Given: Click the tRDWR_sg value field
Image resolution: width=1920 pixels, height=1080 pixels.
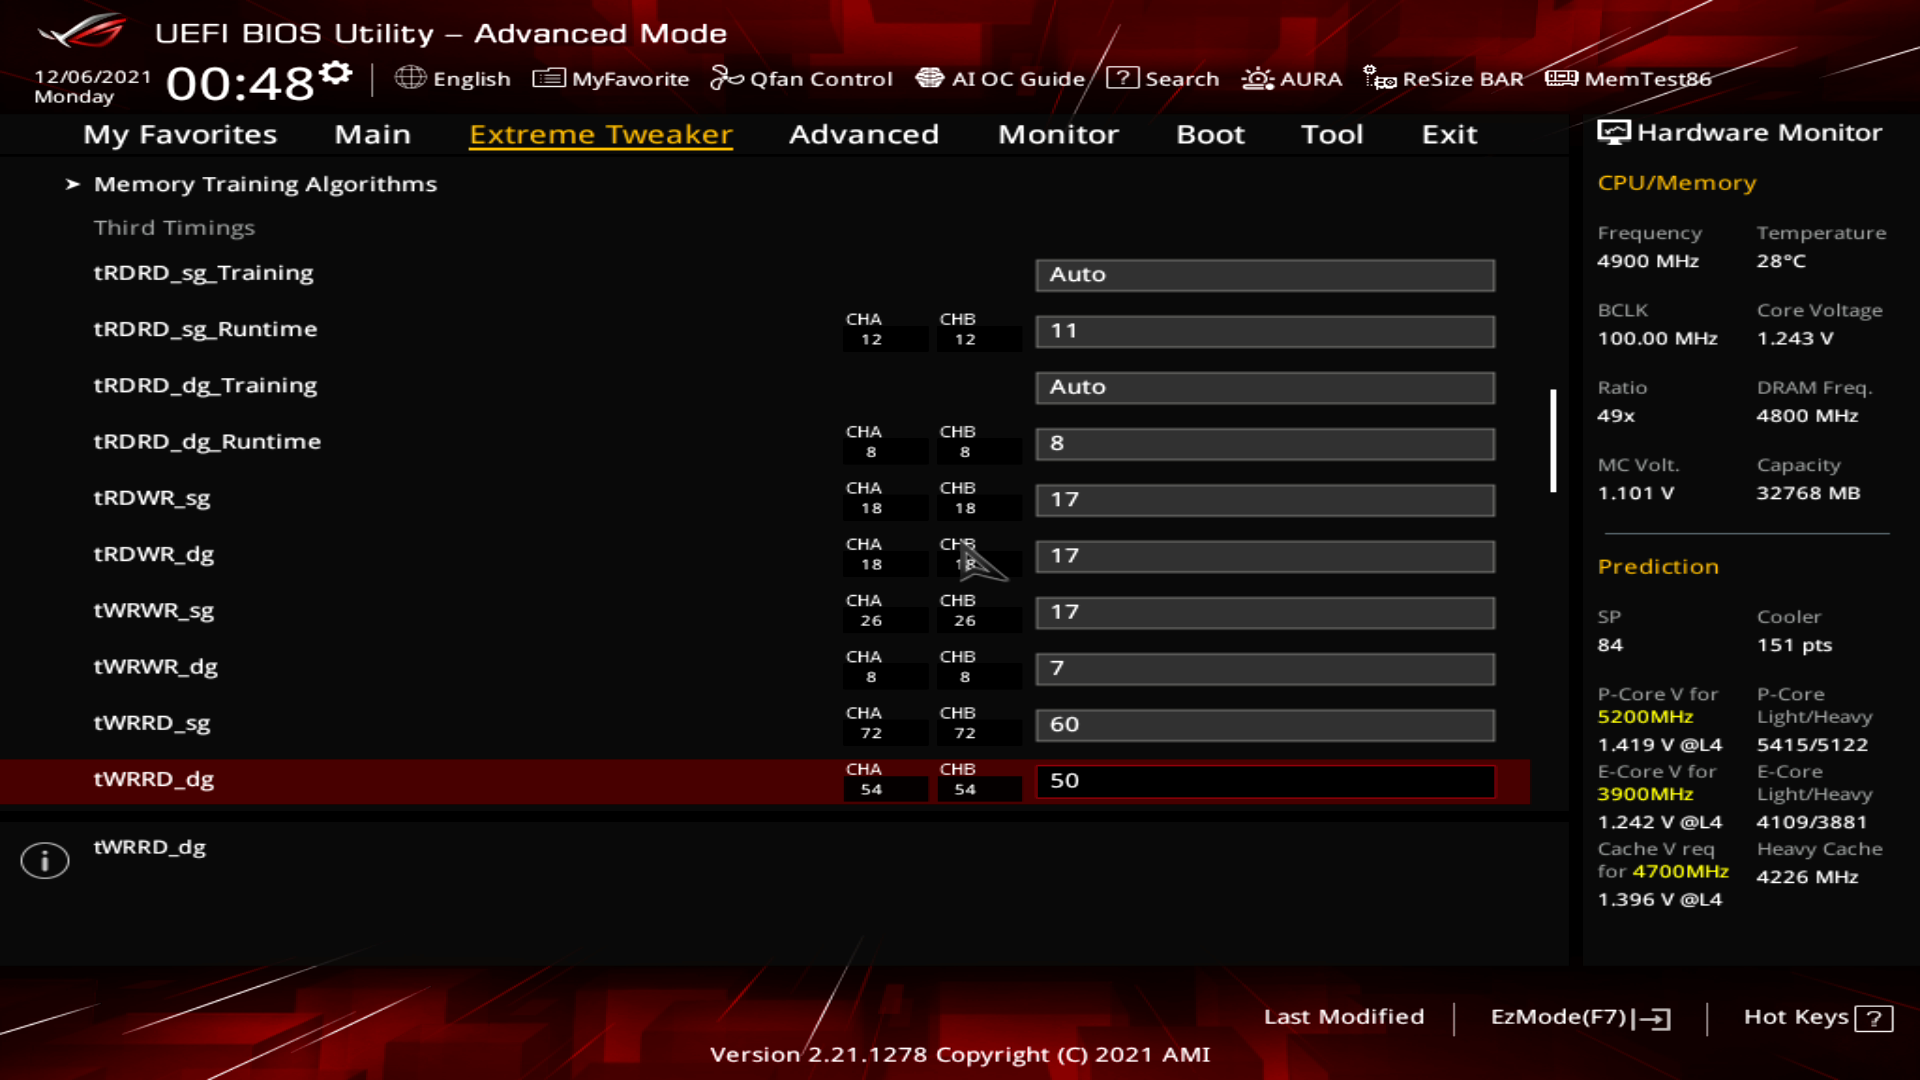Looking at the screenshot, I should [x=1264, y=500].
